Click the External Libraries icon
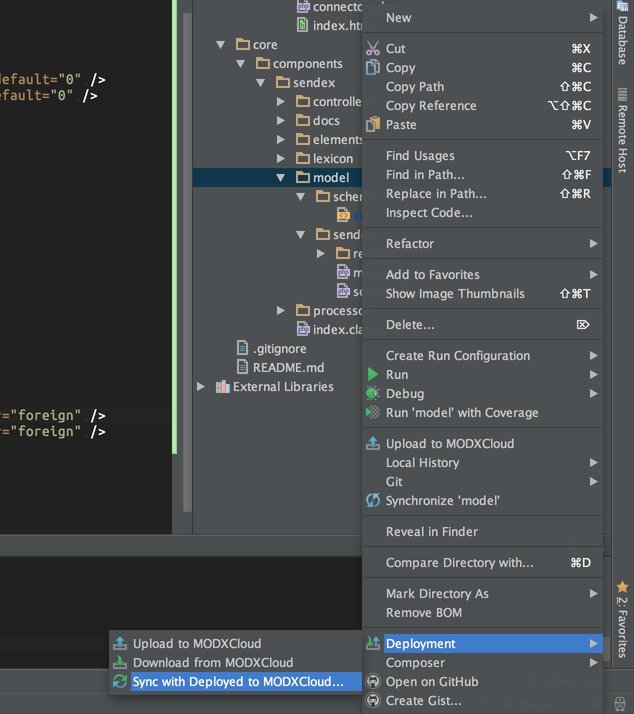 click(x=221, y=386)
